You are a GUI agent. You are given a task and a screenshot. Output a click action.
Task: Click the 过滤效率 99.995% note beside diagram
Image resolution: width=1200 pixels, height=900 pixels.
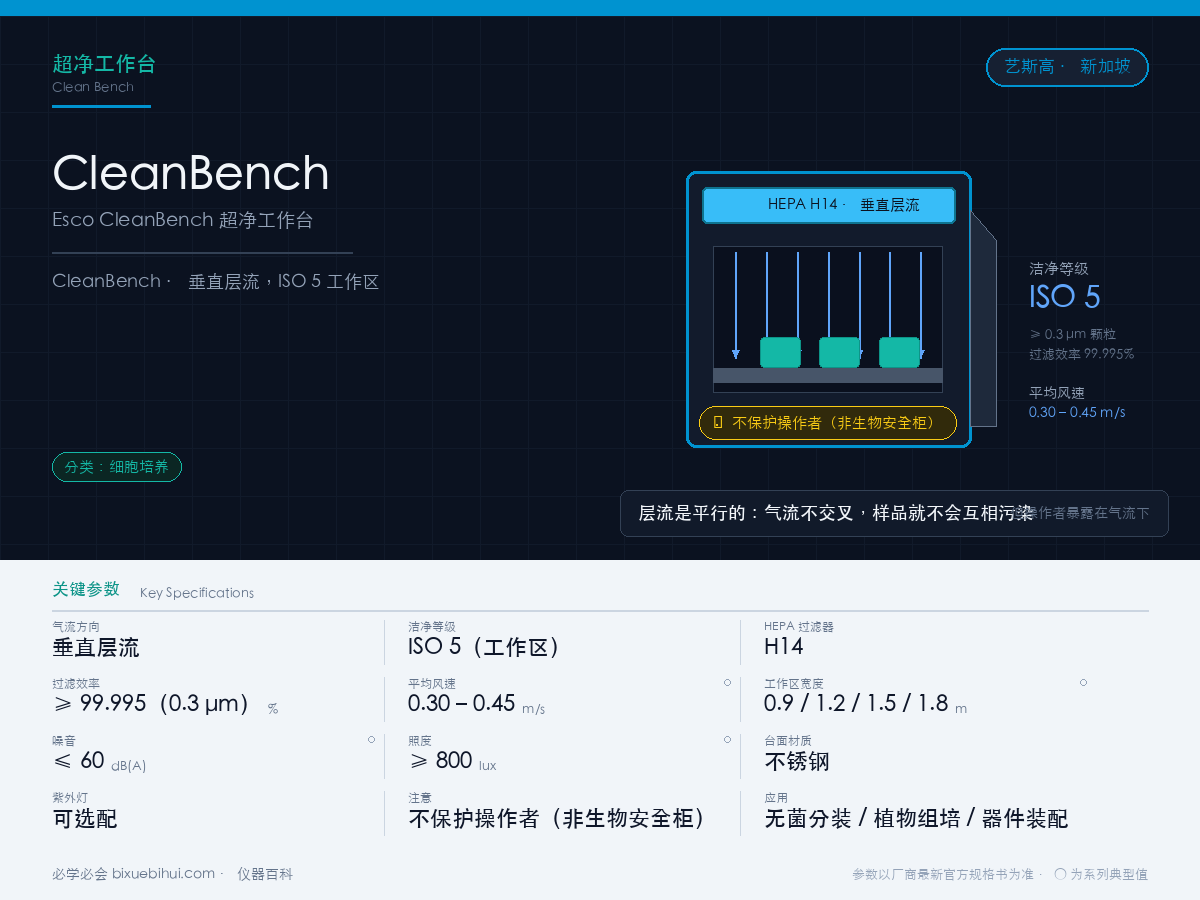[1082, 353]
